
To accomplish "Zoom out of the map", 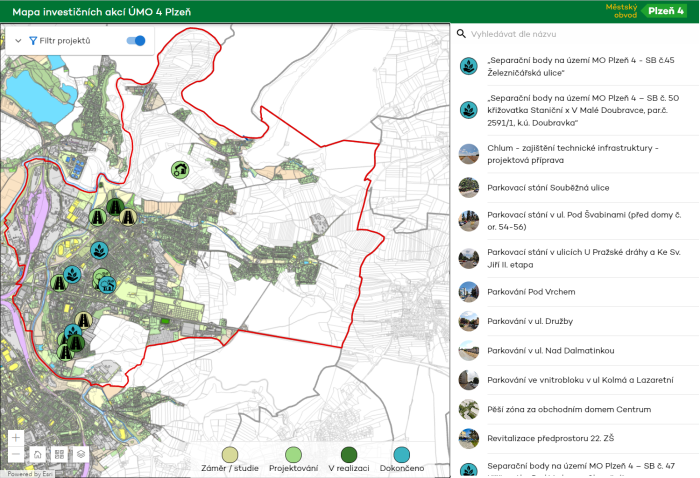I will pyautogui.click(x=15, y=453).
